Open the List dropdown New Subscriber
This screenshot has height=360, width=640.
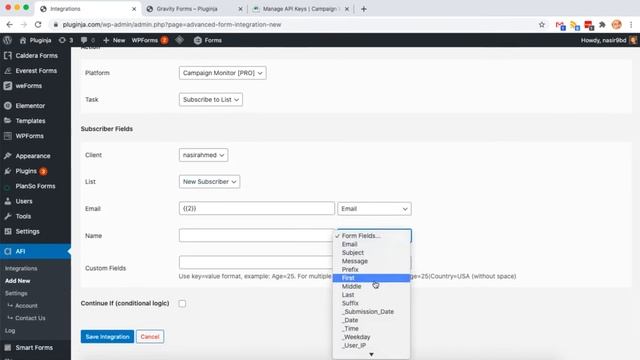point(209,182)
